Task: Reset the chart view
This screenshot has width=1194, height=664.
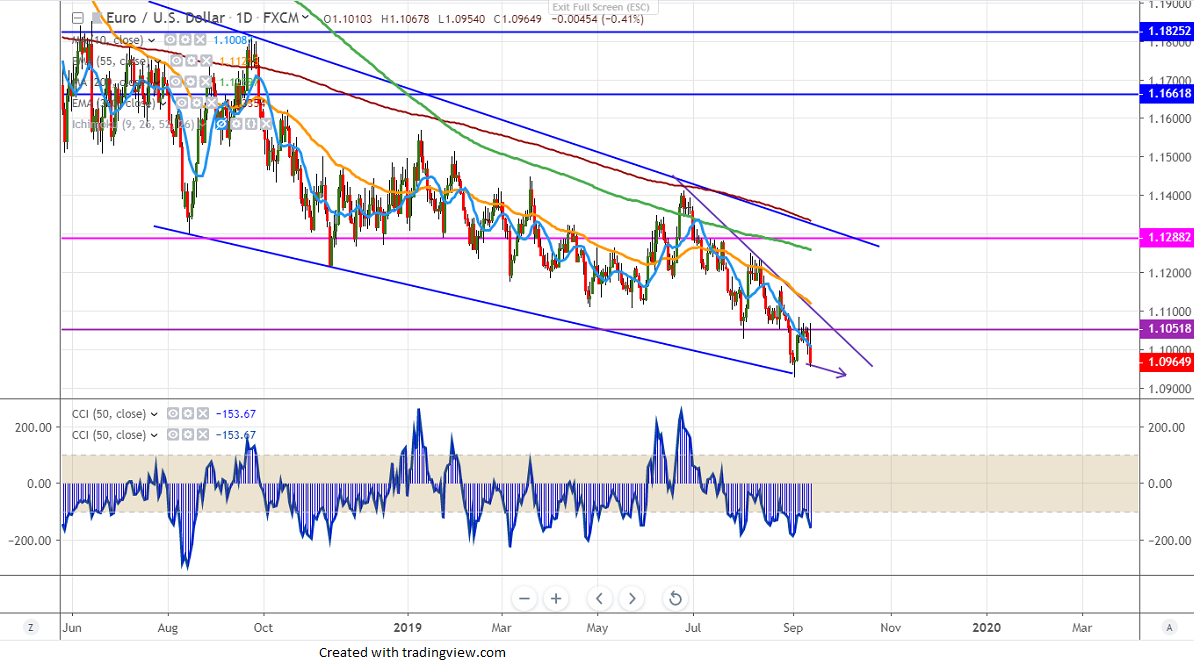Action: click(675, 599)
